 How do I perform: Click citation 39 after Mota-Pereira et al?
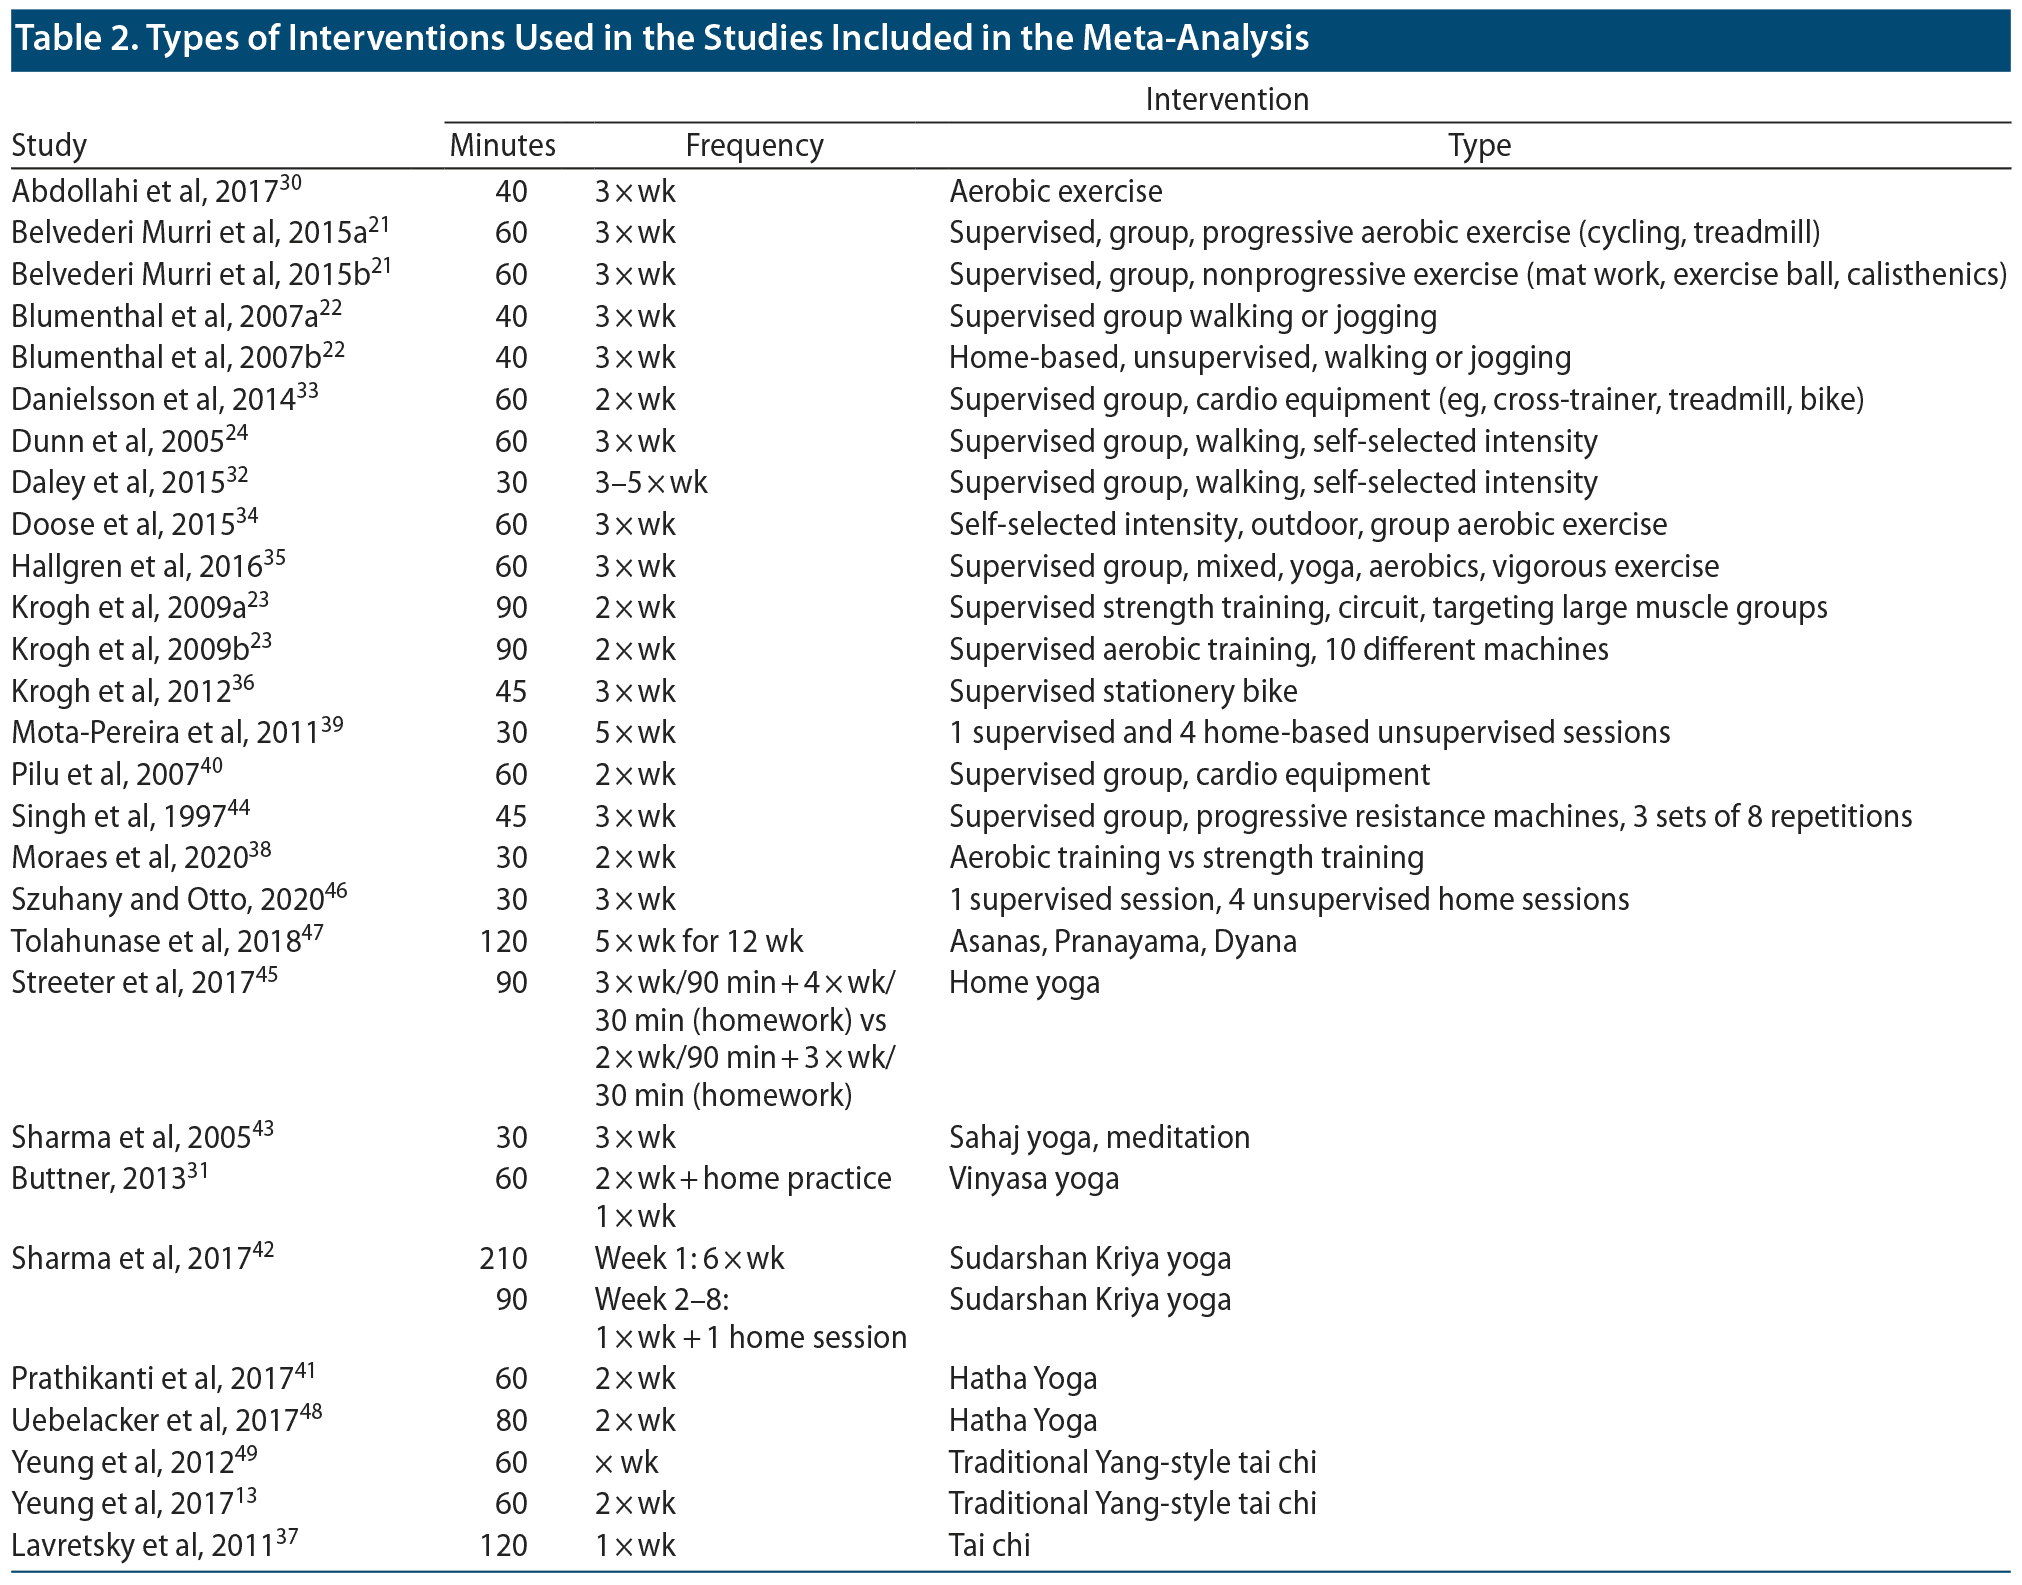coord(331,724)
